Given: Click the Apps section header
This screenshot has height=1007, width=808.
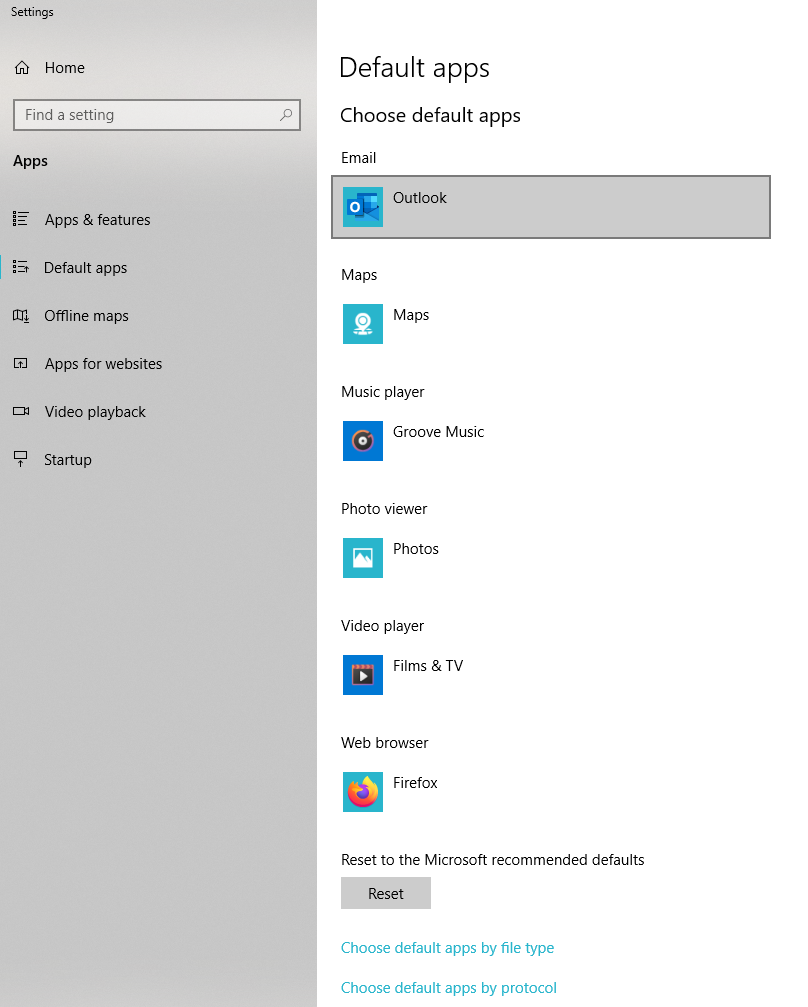Looking at the screenshot, I should [x=30, y=161].
